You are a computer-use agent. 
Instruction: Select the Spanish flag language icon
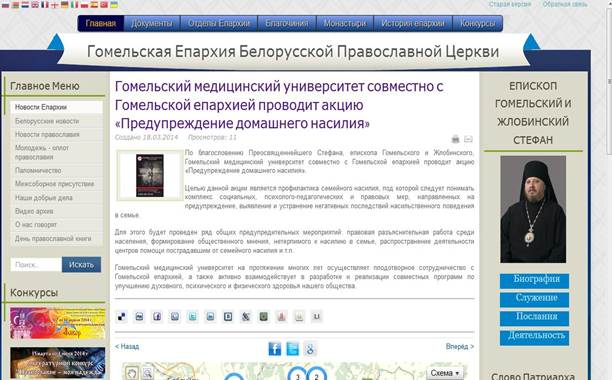(x=94, y=5)
